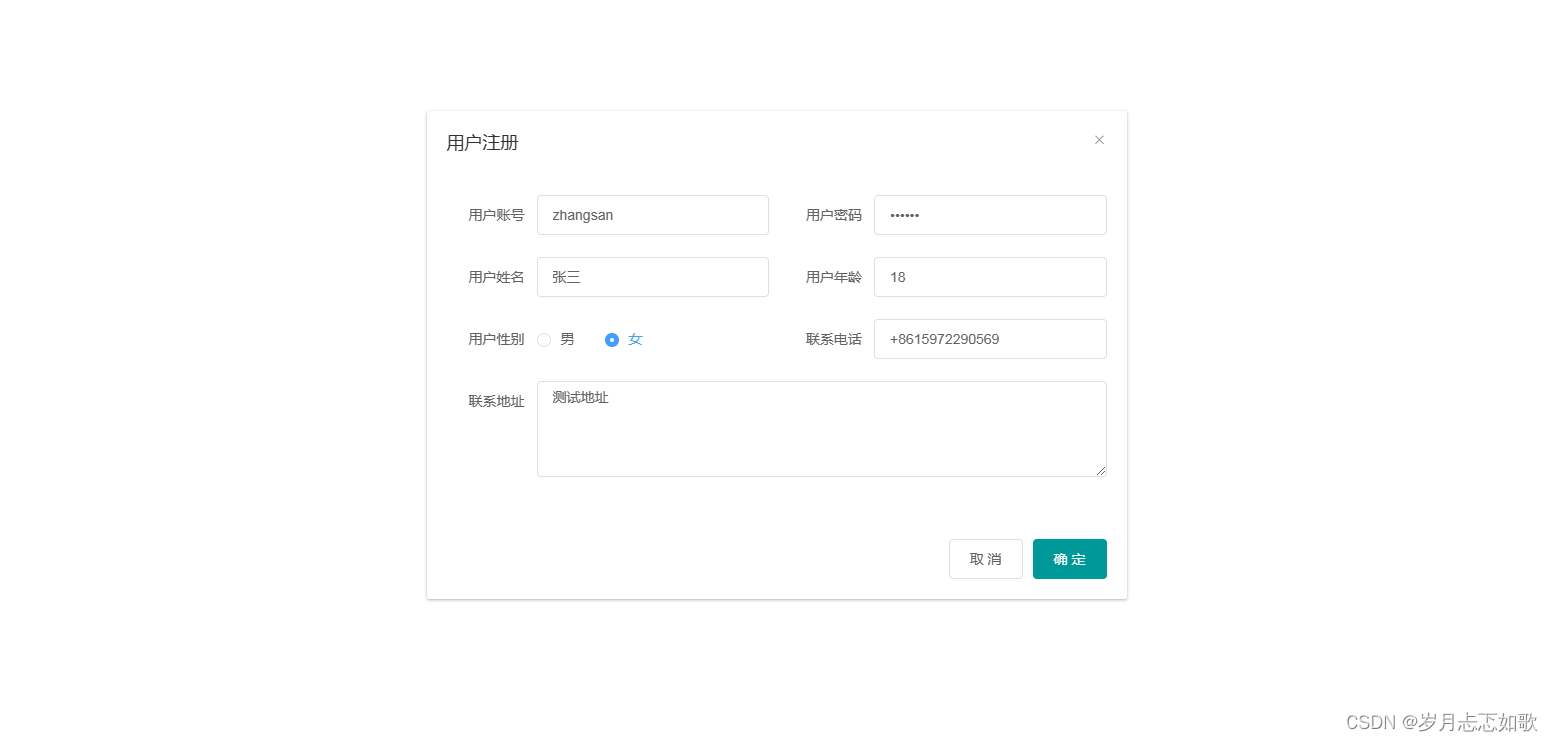The image size is (1553, 742).
Task: Select the 男 radio button
Action: click(544, 339)
